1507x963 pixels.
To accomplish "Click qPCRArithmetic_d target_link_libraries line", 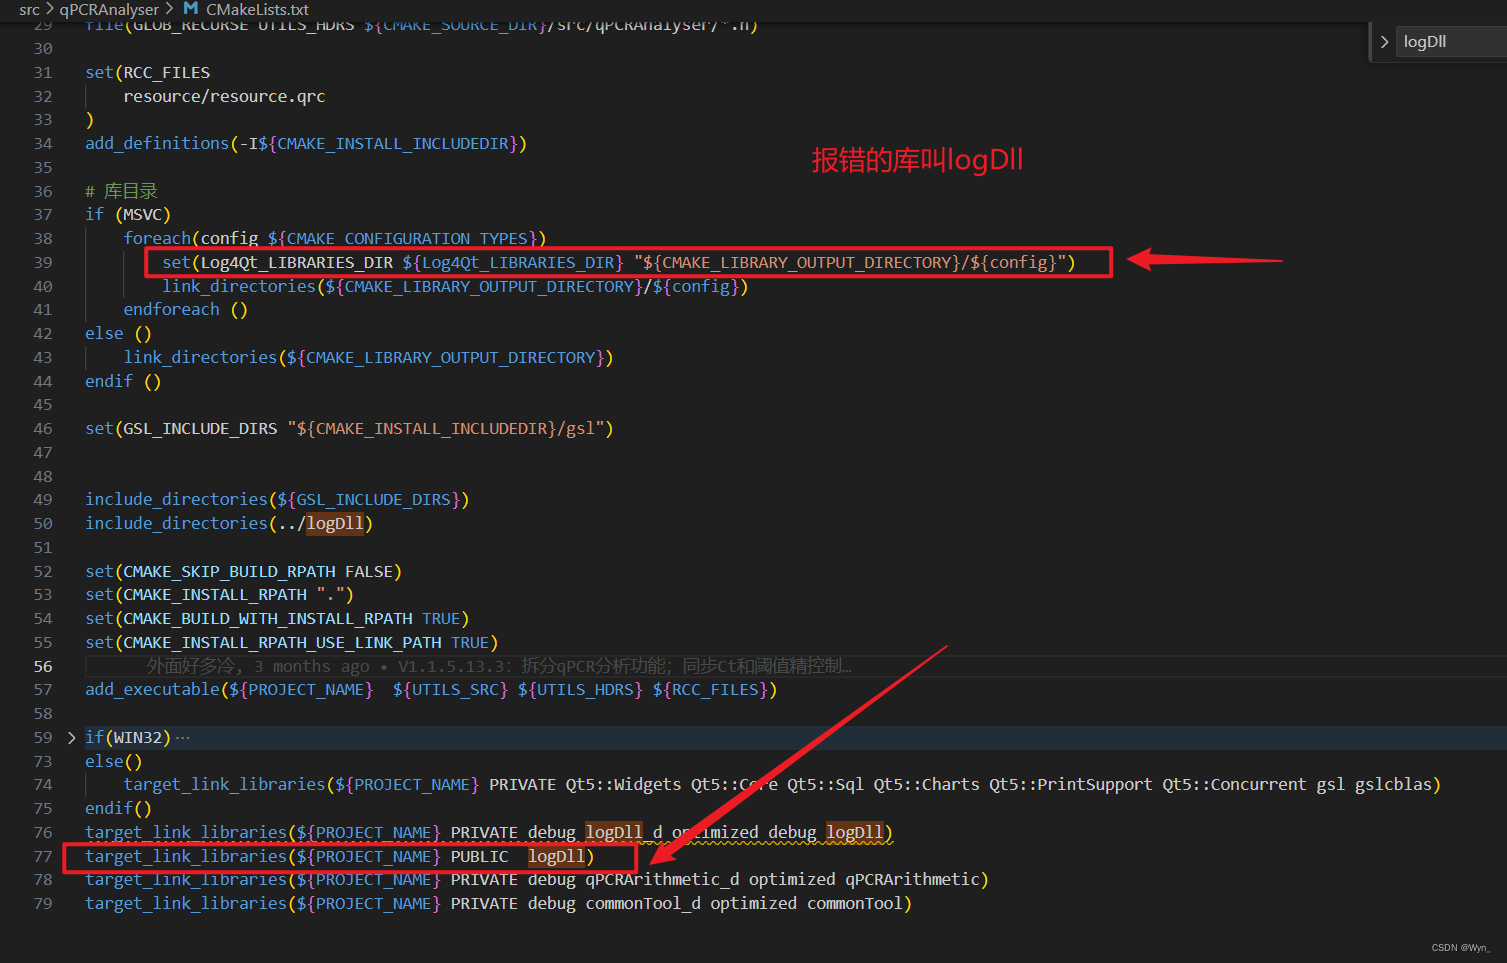I will 537,879.
